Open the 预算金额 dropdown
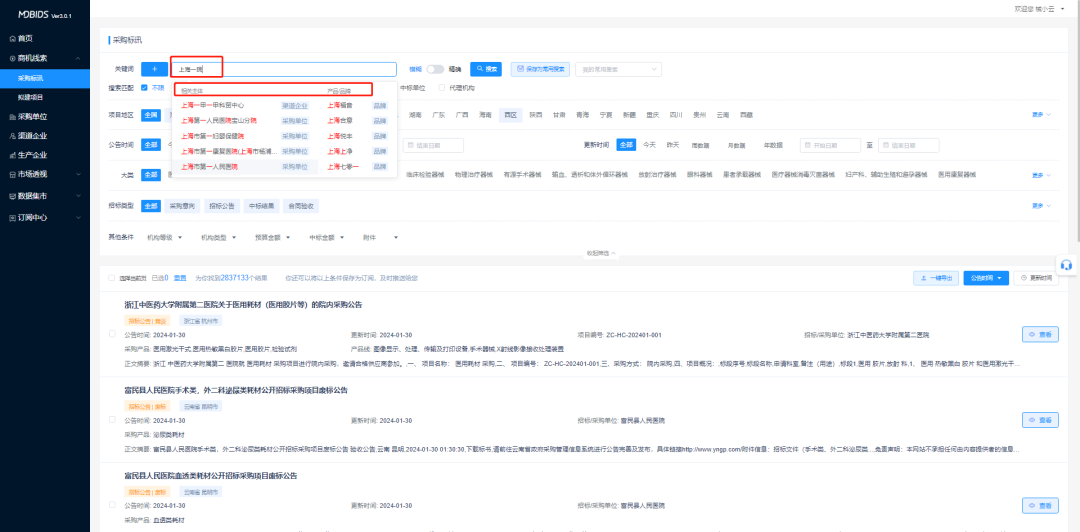The height and width of the screenshot is (532, 1080). pyautogui.click(x=272, y=237)
